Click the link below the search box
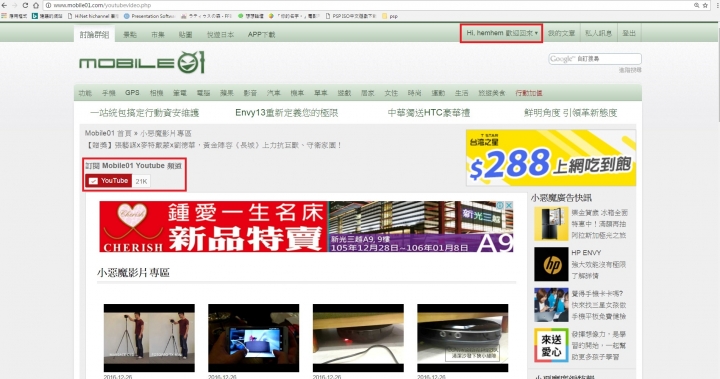The height and width of the screenshot is (379, 720). point(630,70)
